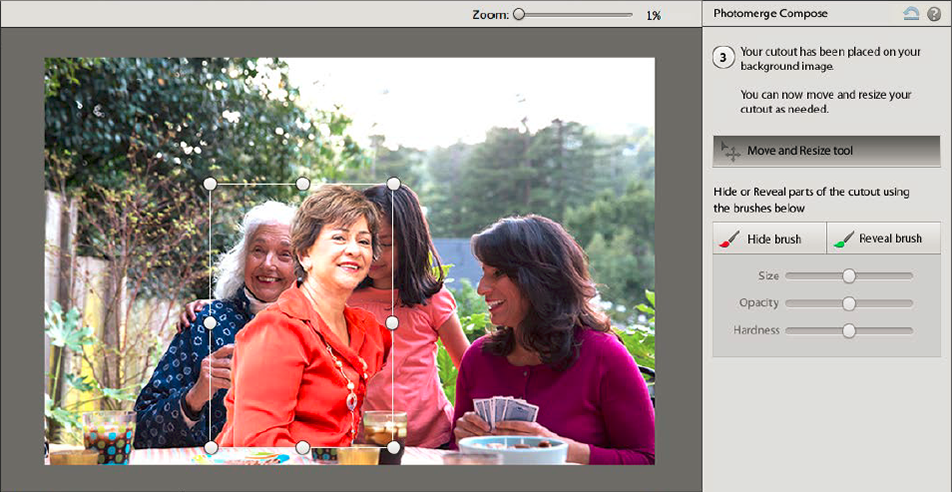The height and width of the screenshot is (492, 952).
Task: Open help via the question mark icon
Action: pos(934,14)
